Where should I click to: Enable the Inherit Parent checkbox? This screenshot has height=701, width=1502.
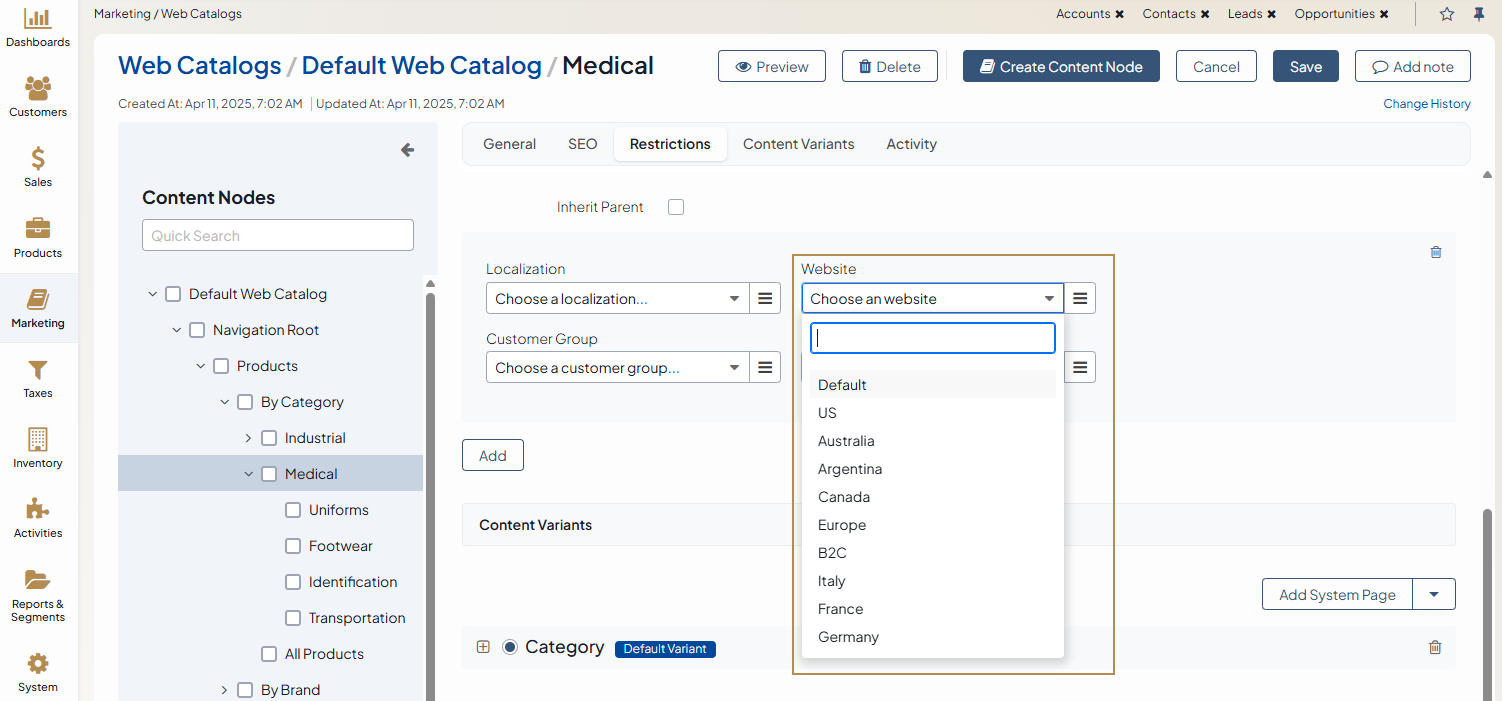click(x=676, y=207)
